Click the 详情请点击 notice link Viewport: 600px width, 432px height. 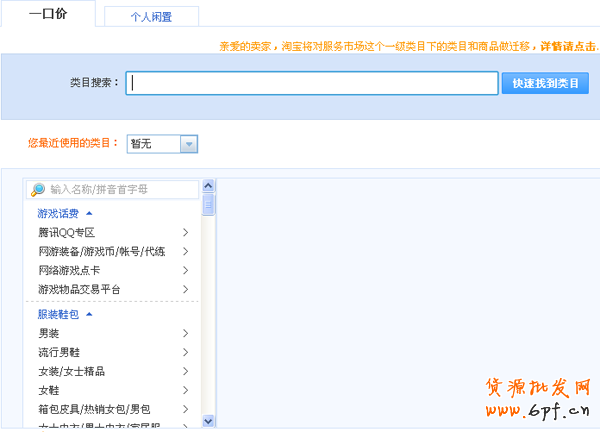tap(568, 46)
